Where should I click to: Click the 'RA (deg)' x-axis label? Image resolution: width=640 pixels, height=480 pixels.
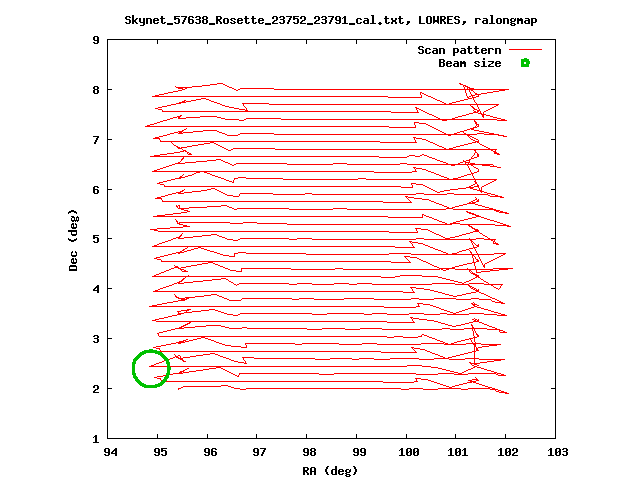tap(330, 471)
